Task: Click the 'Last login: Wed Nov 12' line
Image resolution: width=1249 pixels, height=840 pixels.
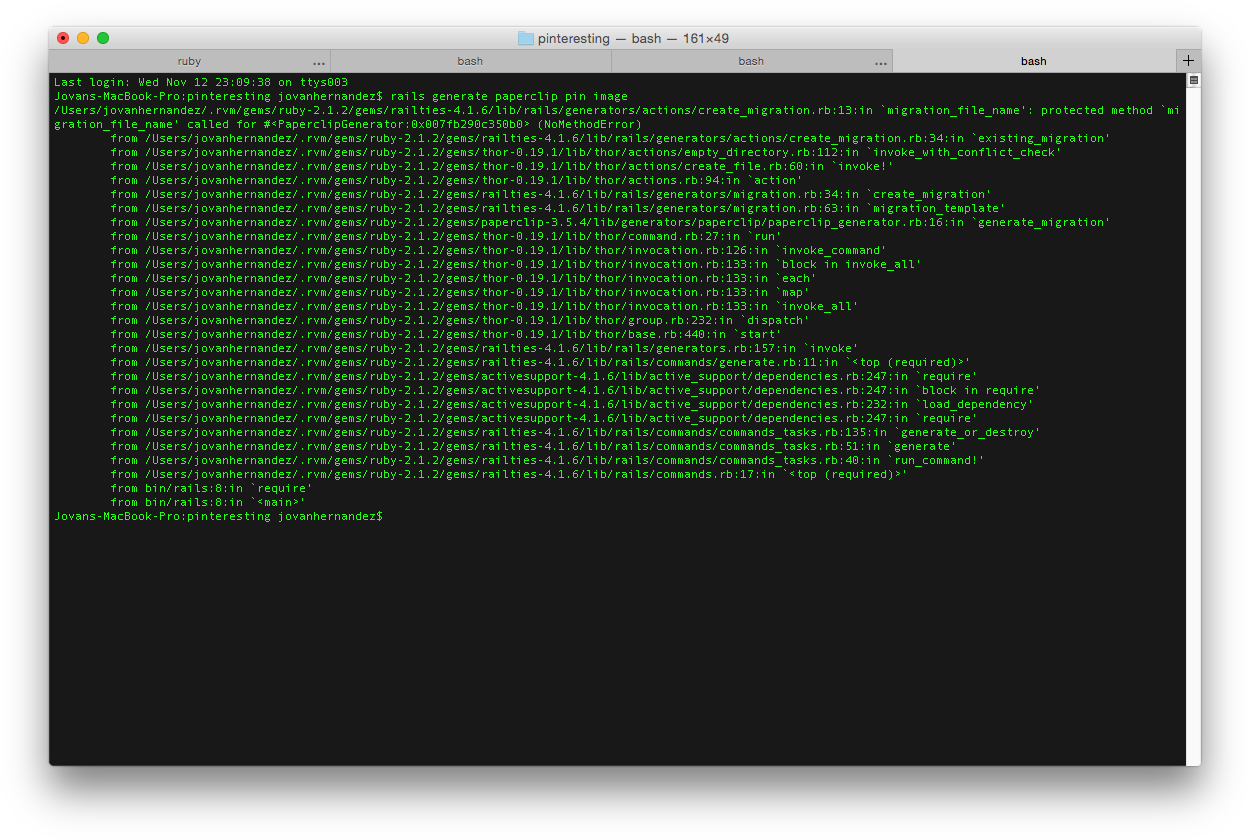Action: (x=201, y=82)
